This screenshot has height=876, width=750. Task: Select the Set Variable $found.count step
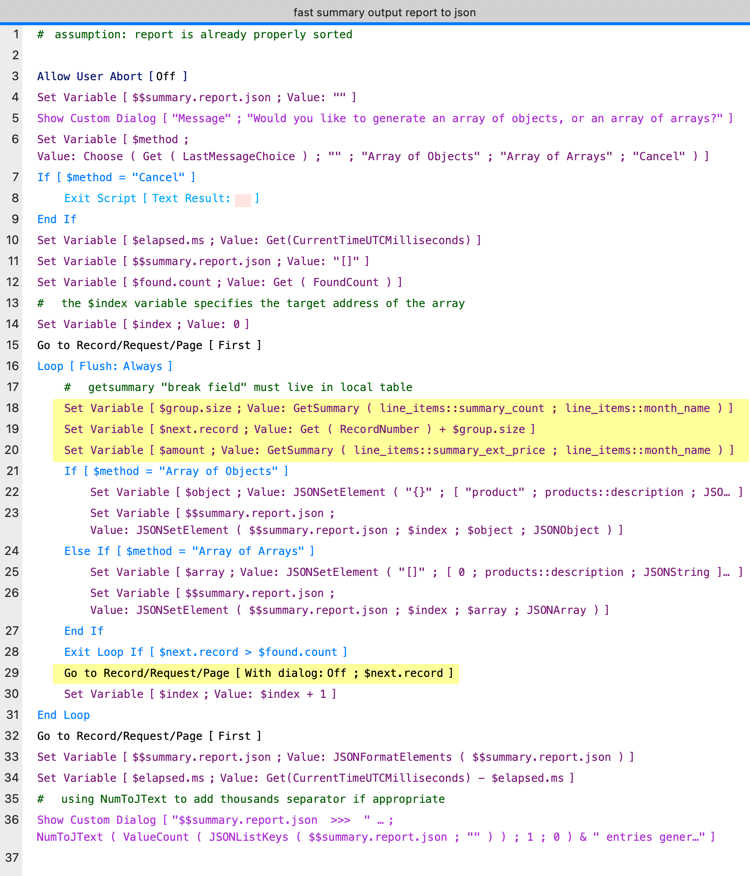(220, 282)
